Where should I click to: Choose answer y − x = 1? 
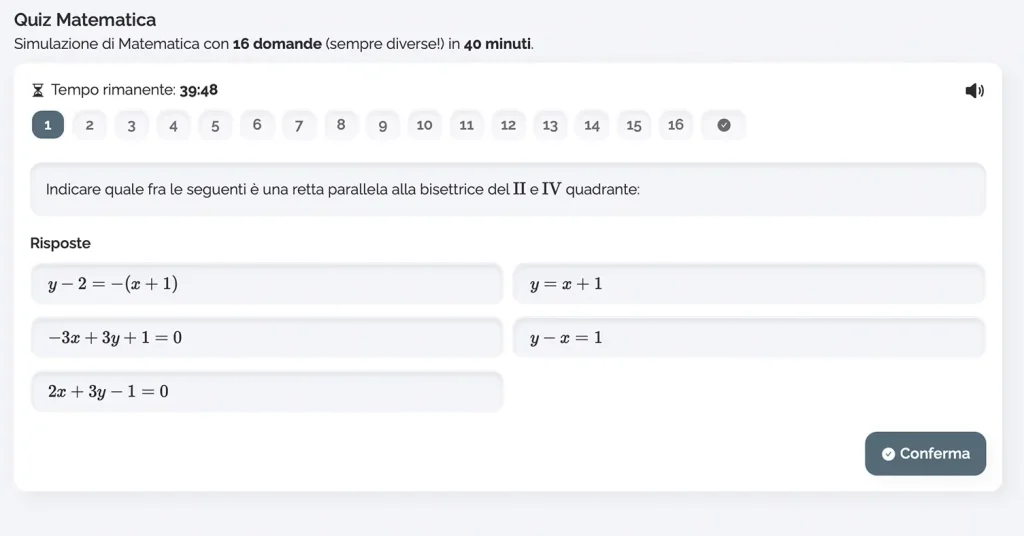749,338
